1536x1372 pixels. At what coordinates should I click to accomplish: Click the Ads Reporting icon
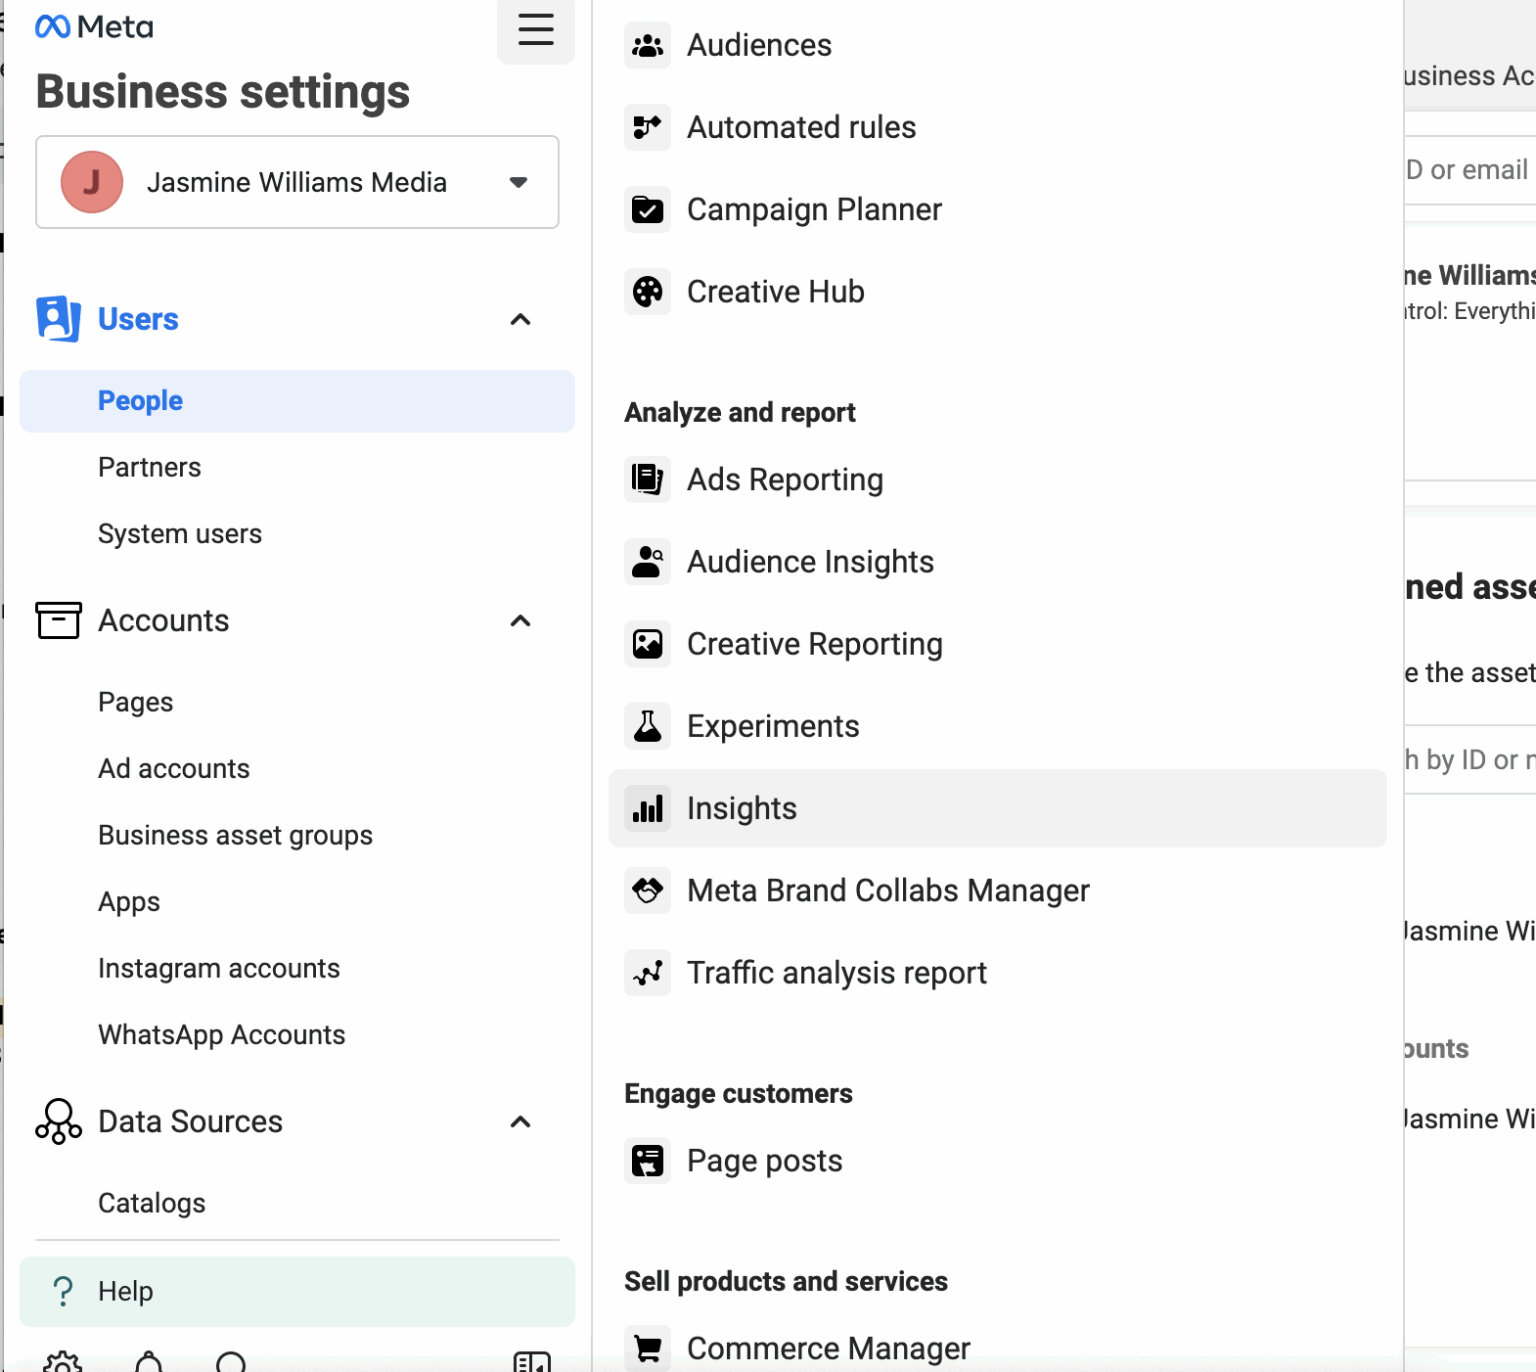coord(648,479)
